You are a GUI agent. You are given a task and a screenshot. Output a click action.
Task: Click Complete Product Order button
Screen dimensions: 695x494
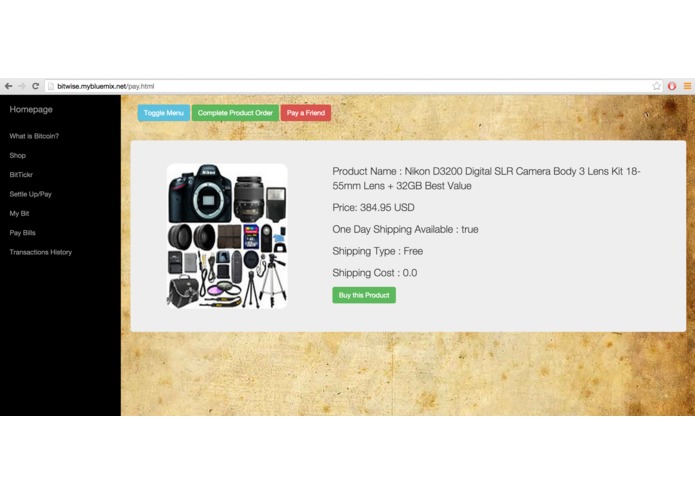click(235, 113)
